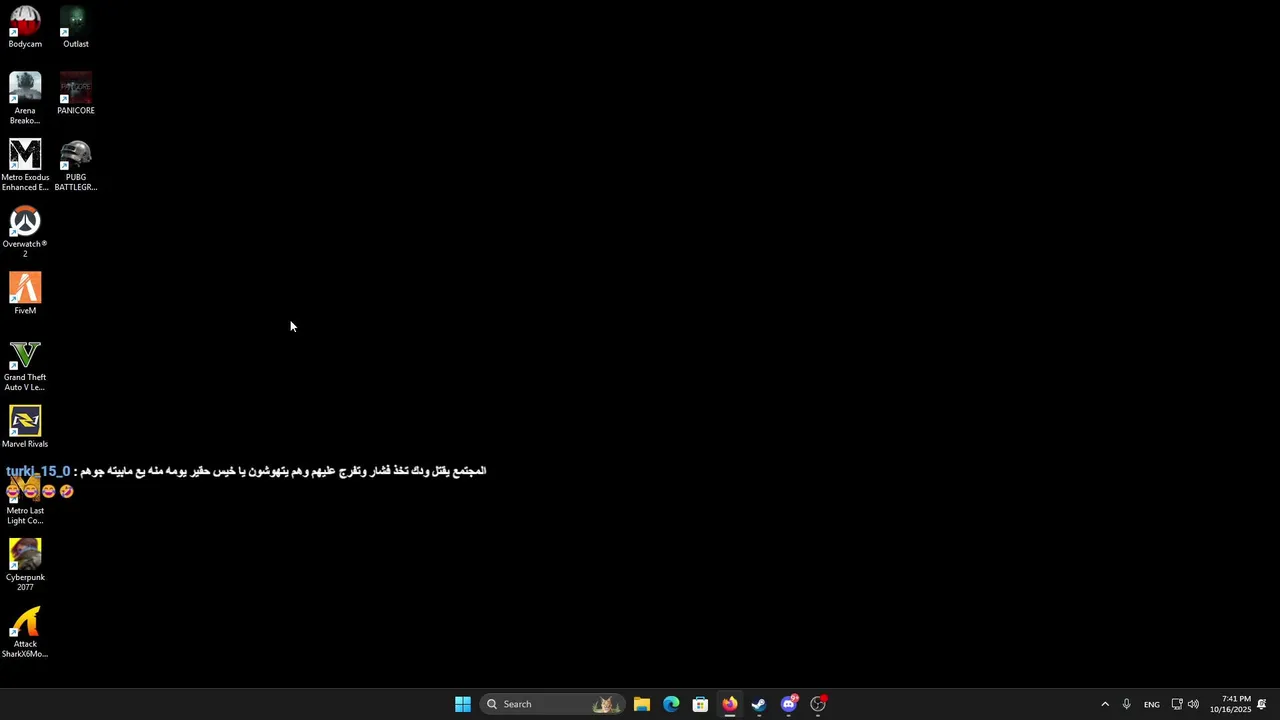Open the Windows Start menu
The height and width of the screenshot is (720, 1280).
coord(463,704)
